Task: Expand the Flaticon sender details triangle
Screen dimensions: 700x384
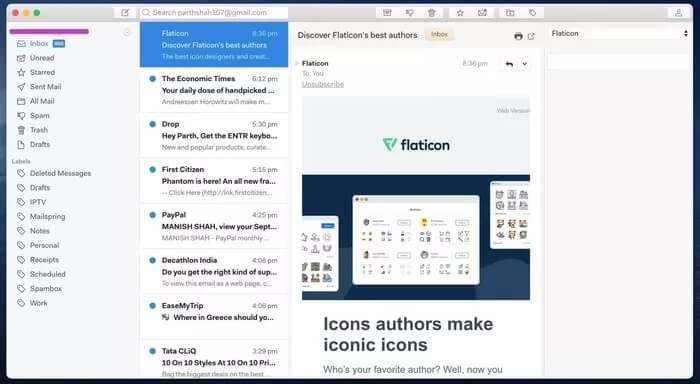Action: 297,63
